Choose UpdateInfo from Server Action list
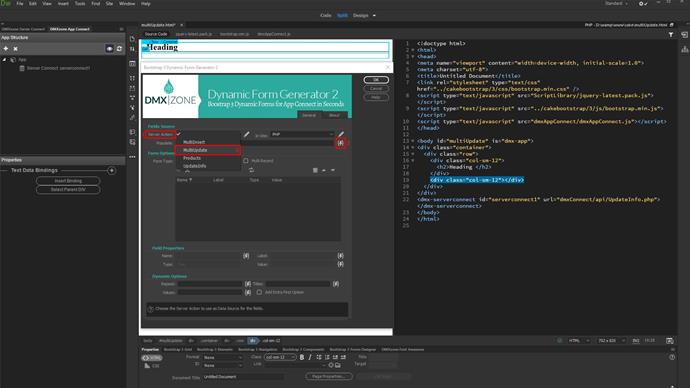 (x=208, y=166)
